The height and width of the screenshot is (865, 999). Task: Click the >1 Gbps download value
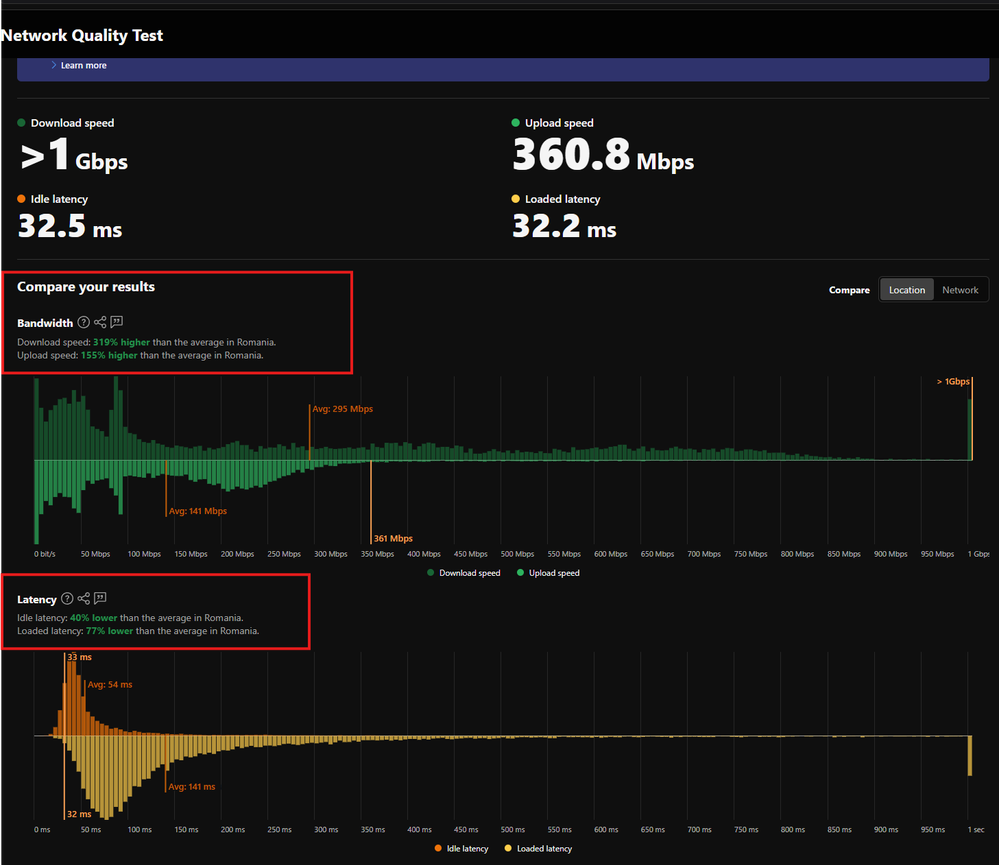tap(74, 155)
